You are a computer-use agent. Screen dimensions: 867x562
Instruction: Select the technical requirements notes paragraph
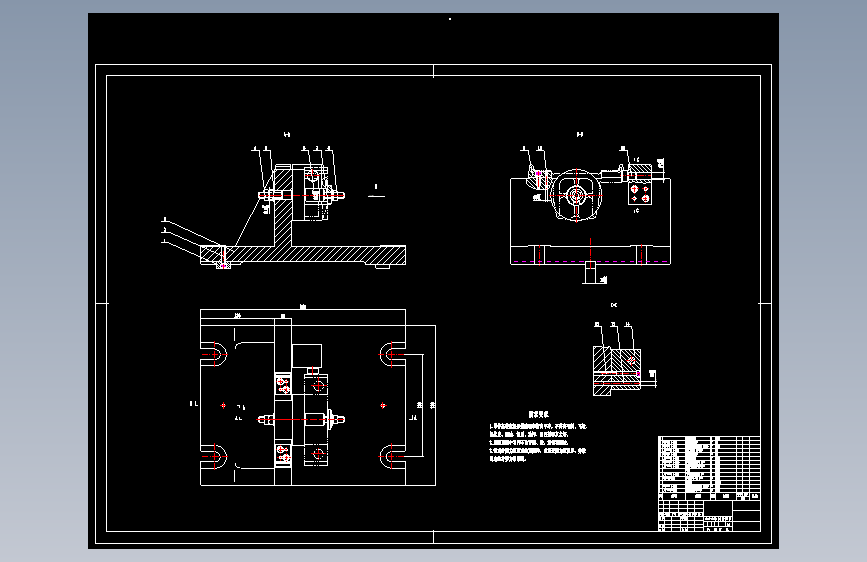pos(537,443)
